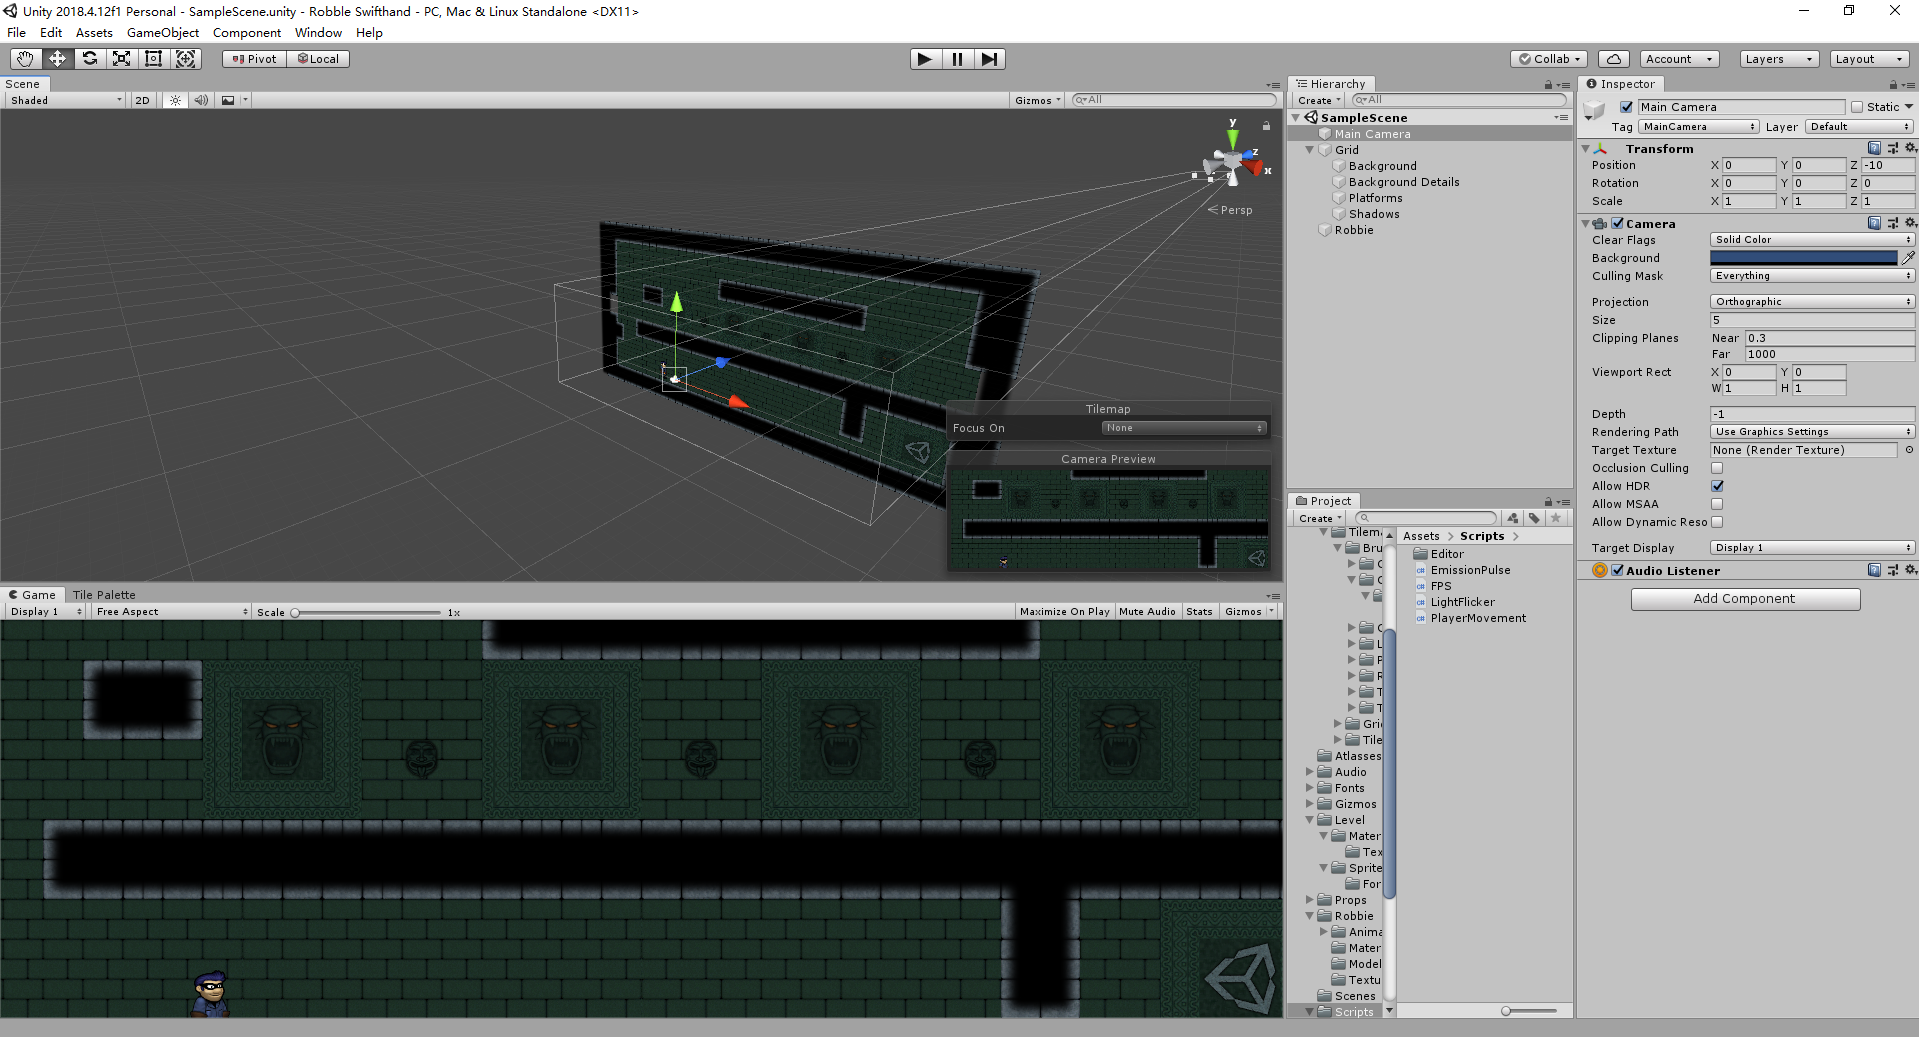The height and width of the screenshot is (1037, 1919).
Task: Open cloud services icon
Action: click(1613, 59)
